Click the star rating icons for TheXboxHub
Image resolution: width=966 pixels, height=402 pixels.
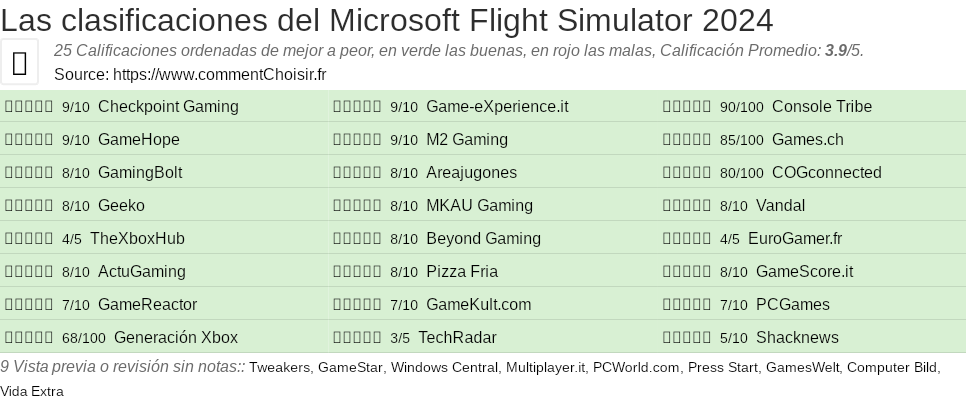(x=29, y=239)
